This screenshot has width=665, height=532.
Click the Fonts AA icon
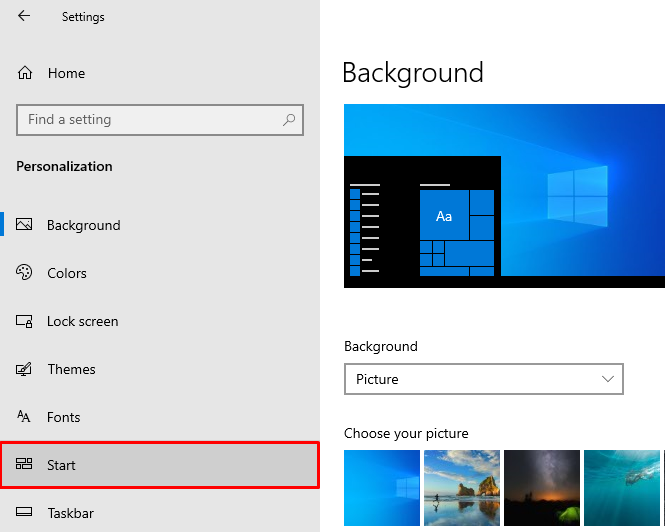coord(24,417)
